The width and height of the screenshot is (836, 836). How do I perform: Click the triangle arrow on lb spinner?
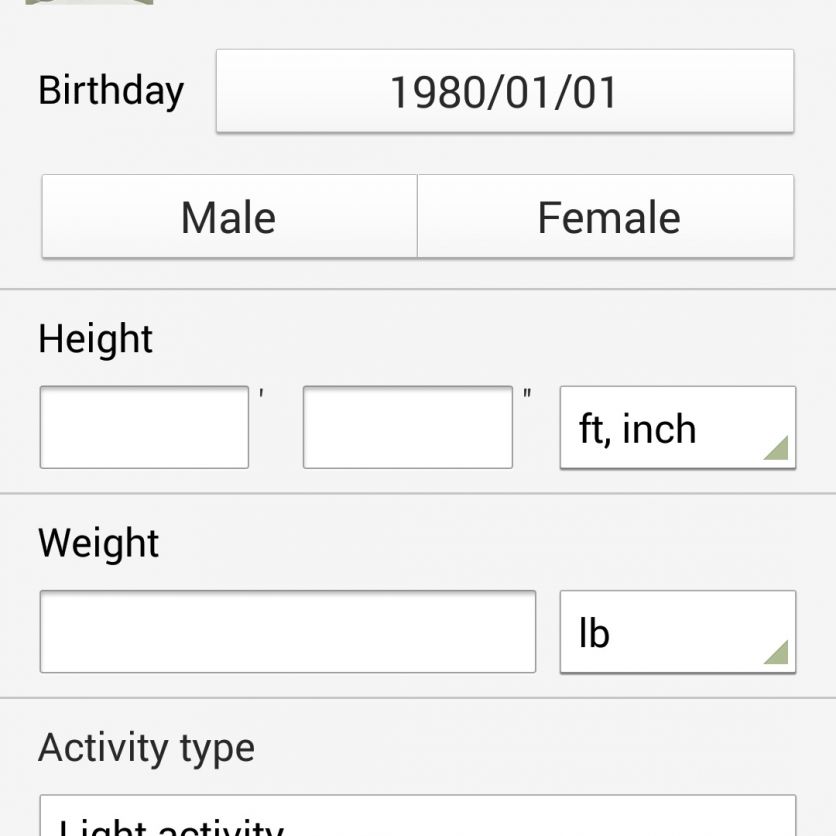pos(776,652)
